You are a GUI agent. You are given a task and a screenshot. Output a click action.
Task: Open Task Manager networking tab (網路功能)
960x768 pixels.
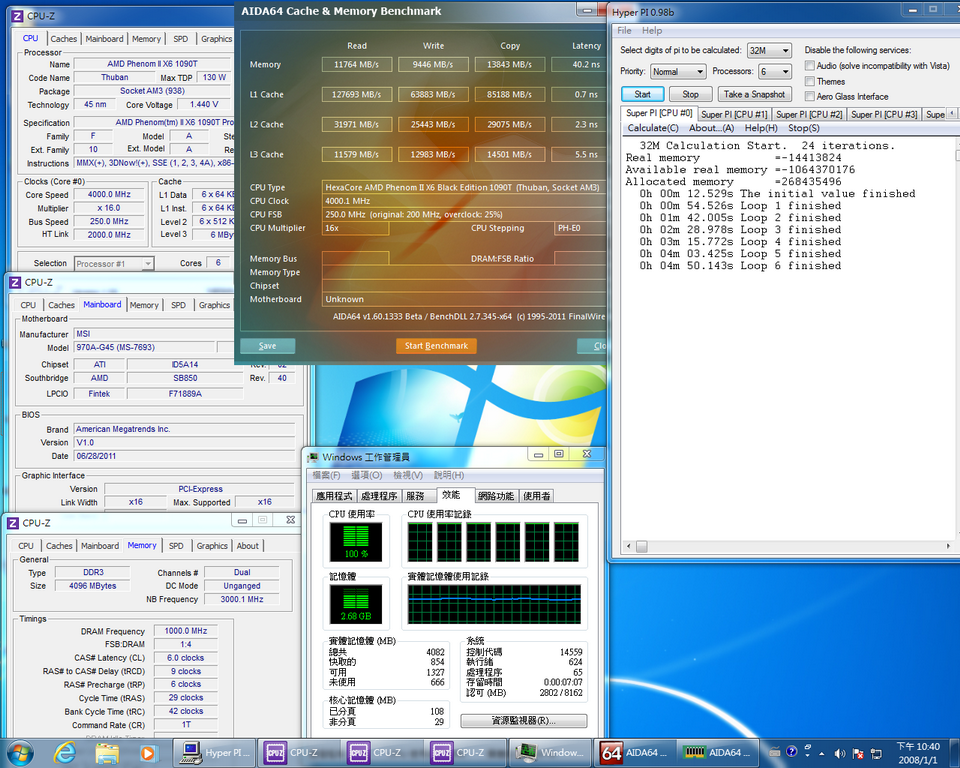click(496, 496)
